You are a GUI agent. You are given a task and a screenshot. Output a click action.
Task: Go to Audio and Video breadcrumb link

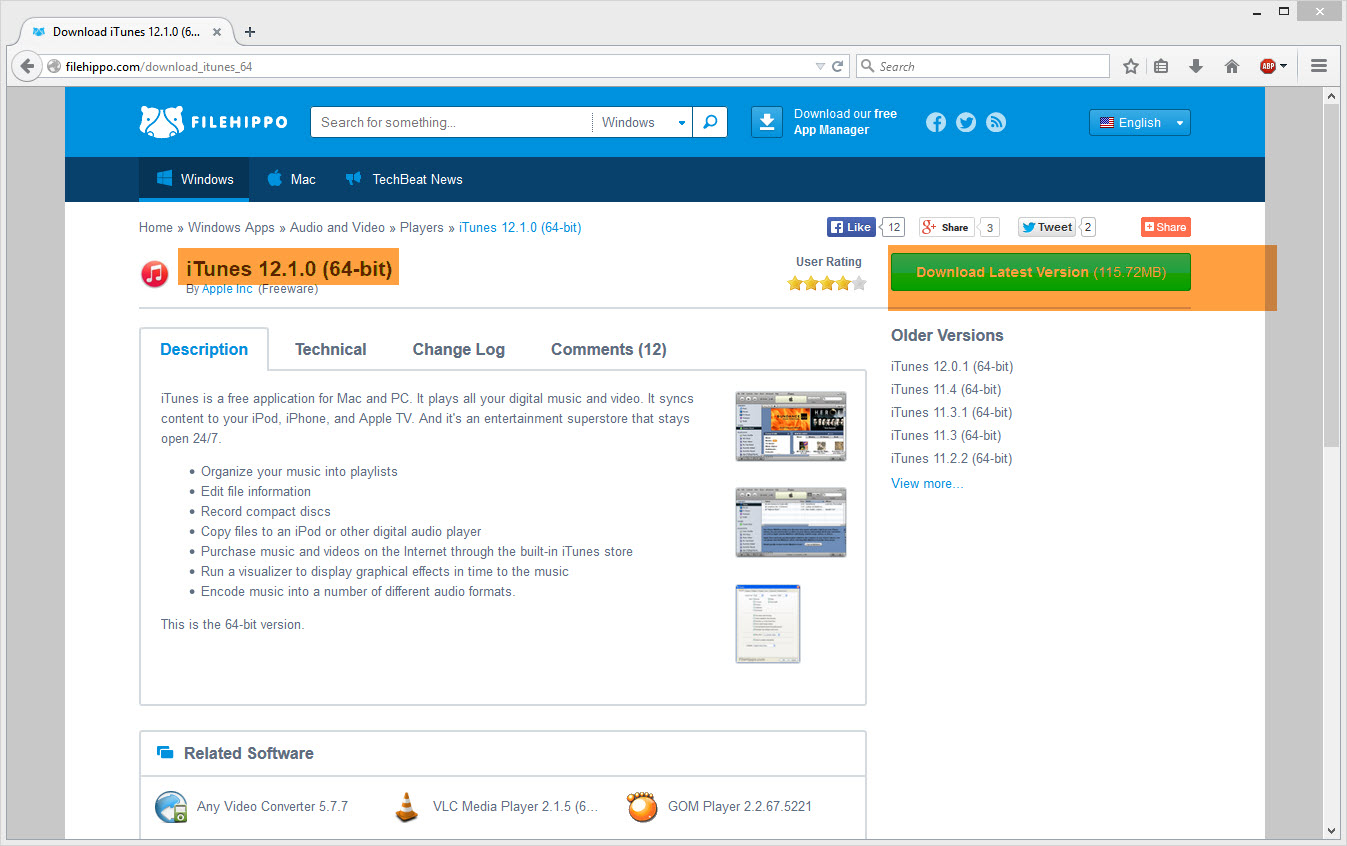337,227
